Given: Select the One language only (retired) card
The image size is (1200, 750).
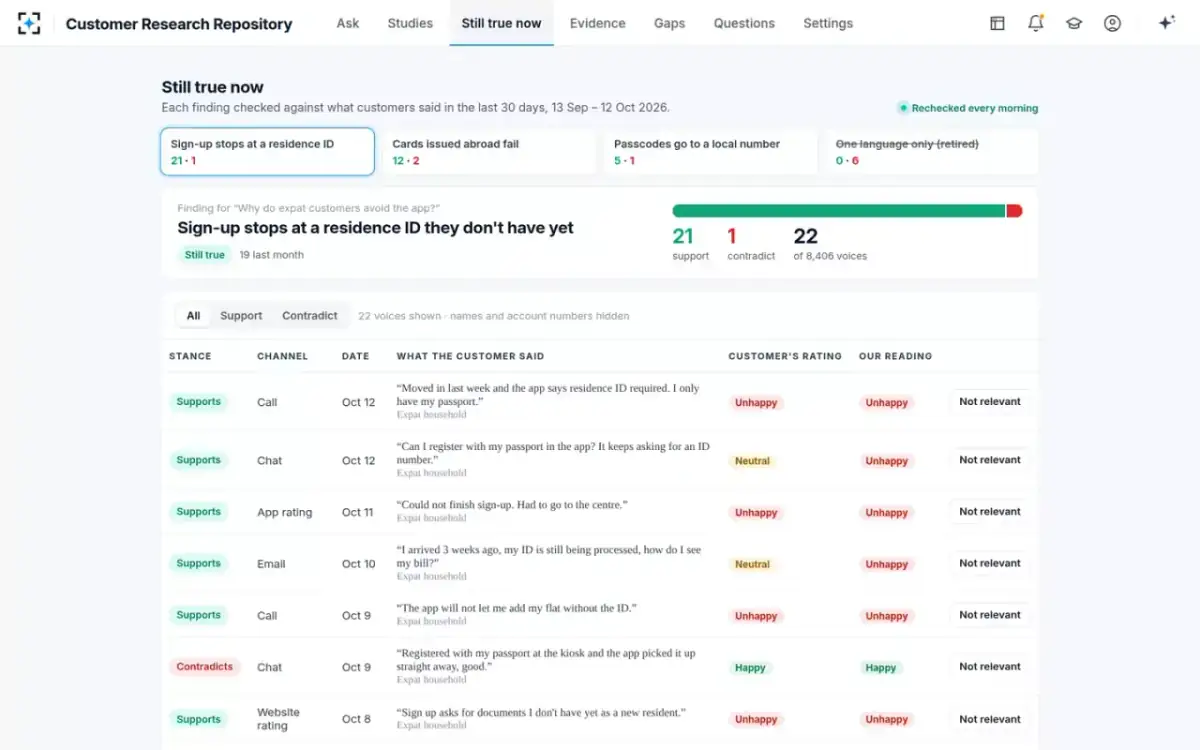Looking at the screenshot, I should [x=932, y=152].
